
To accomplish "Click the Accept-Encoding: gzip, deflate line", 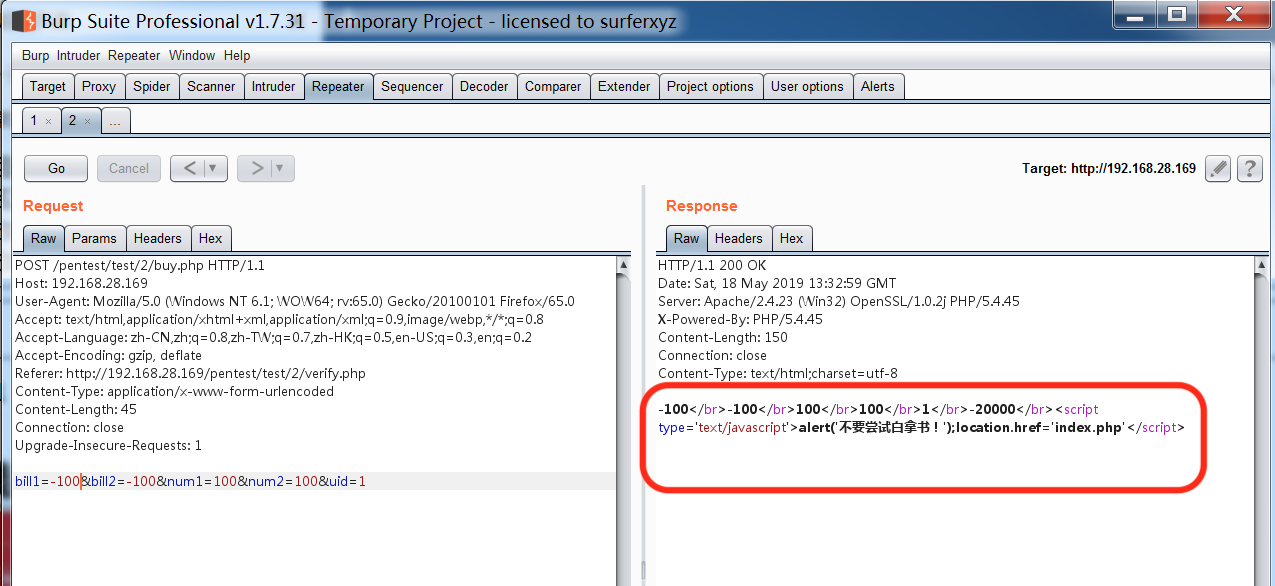I will tap(108, 355).
